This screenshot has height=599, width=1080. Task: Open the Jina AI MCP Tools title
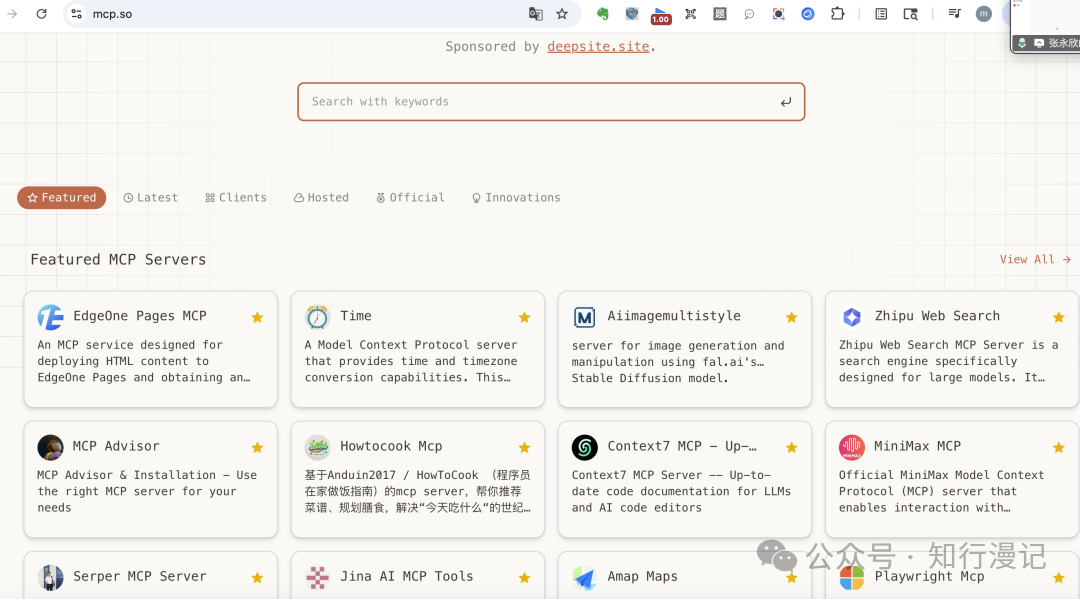[x=406, y=576]
